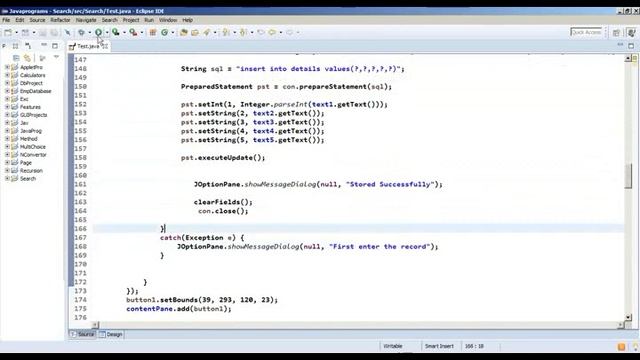This screenshot has width=640, height=360.
Task: Minimize the Package Explorer panel
Action: [x=44, y=45]
